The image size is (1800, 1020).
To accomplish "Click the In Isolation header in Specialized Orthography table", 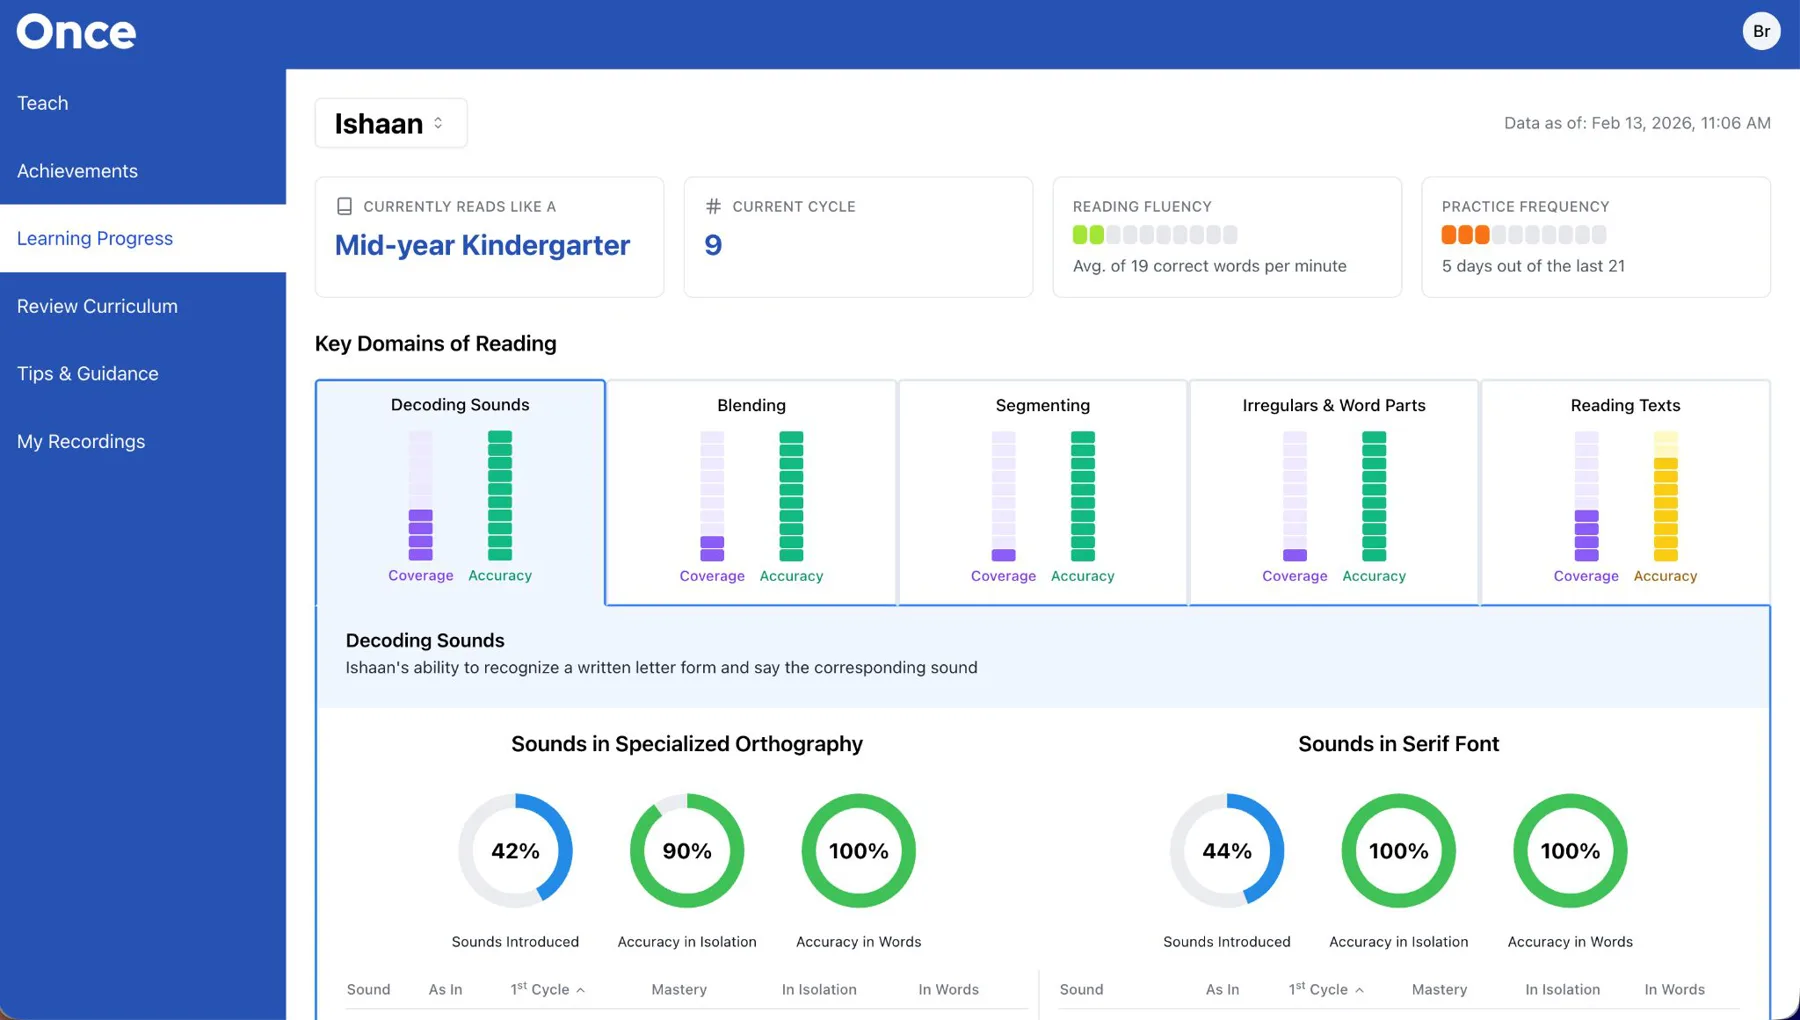I will 819,989.
